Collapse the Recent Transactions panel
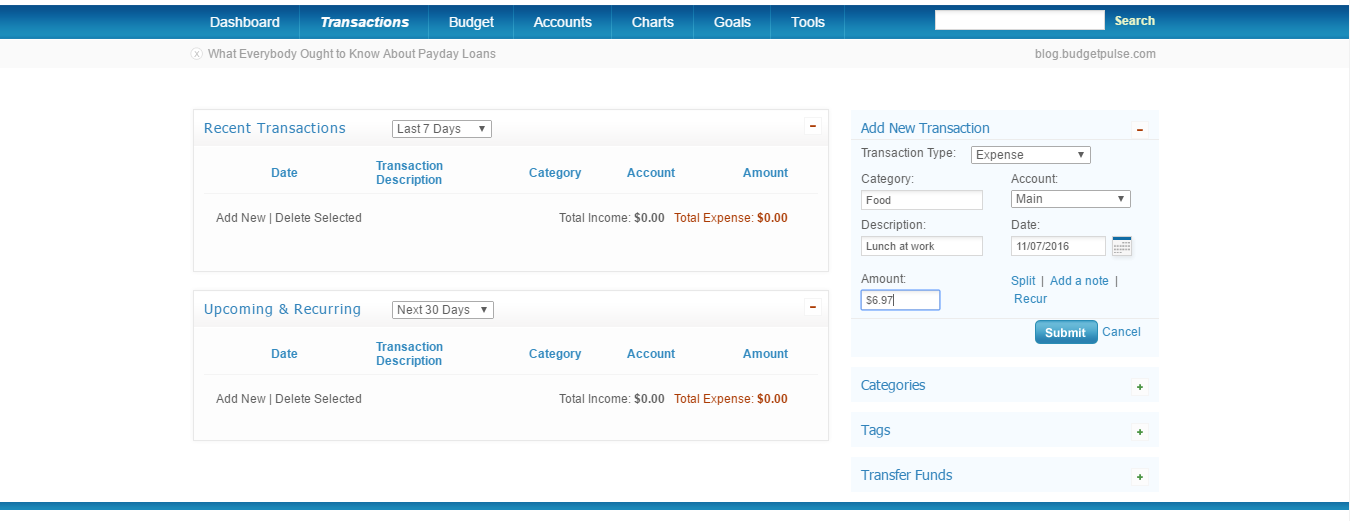 click(812, 127)
